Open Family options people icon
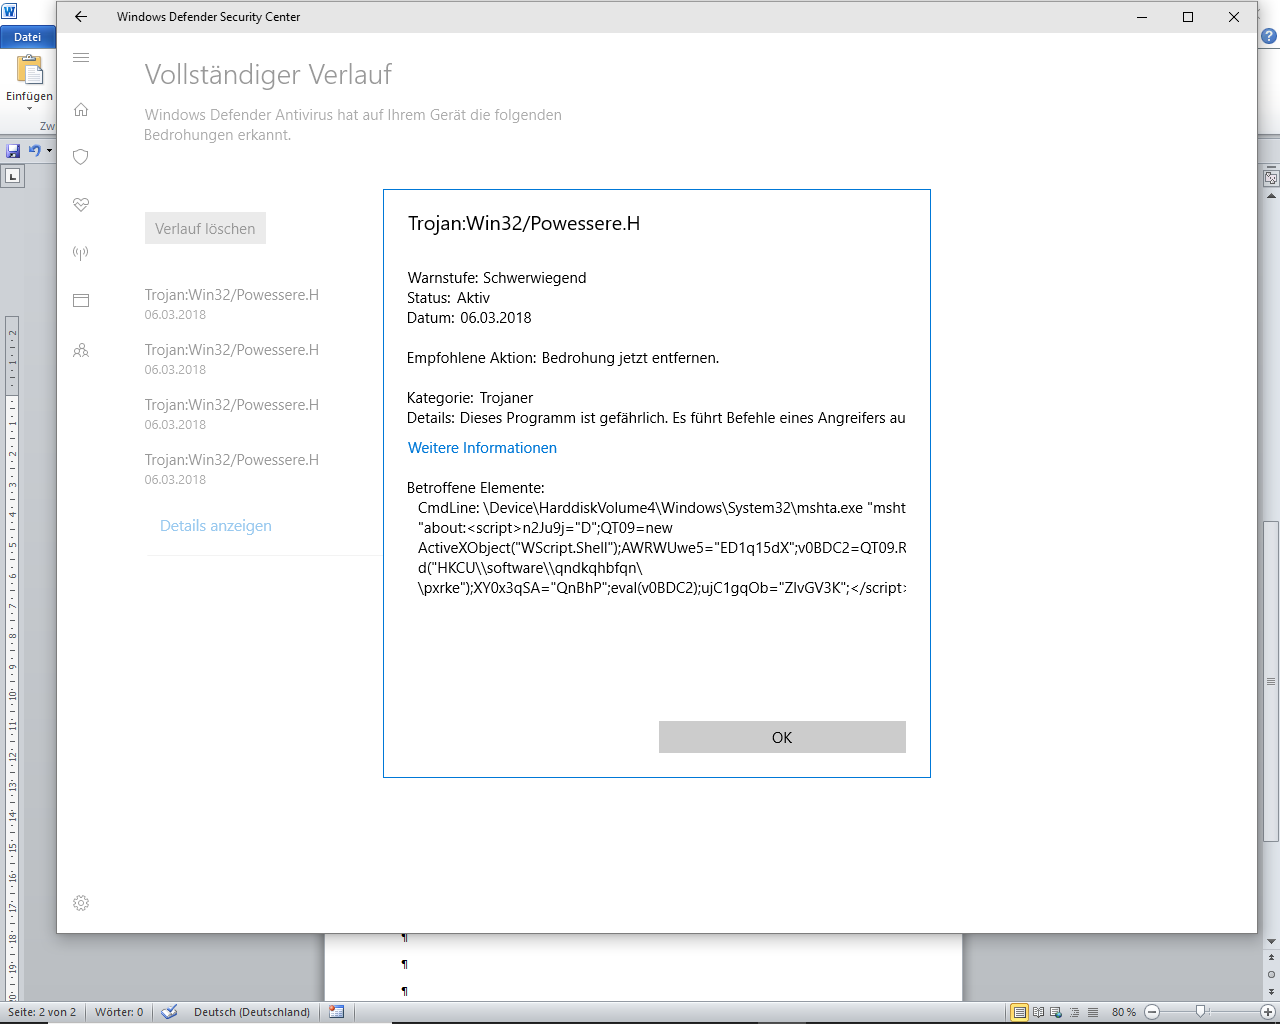The width and height of the screenshot is (1280, 1024). click(81, 350)
